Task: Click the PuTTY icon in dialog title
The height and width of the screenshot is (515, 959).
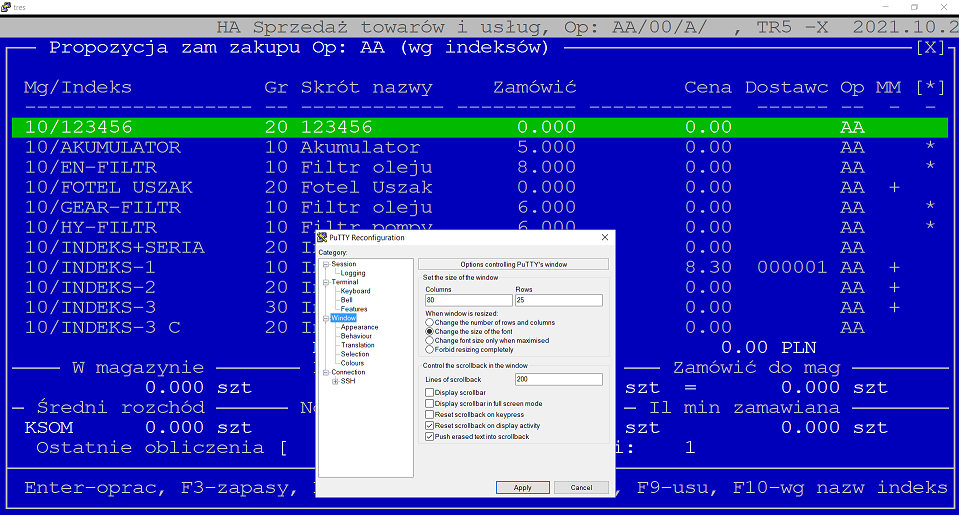Action: coord(322,237)
